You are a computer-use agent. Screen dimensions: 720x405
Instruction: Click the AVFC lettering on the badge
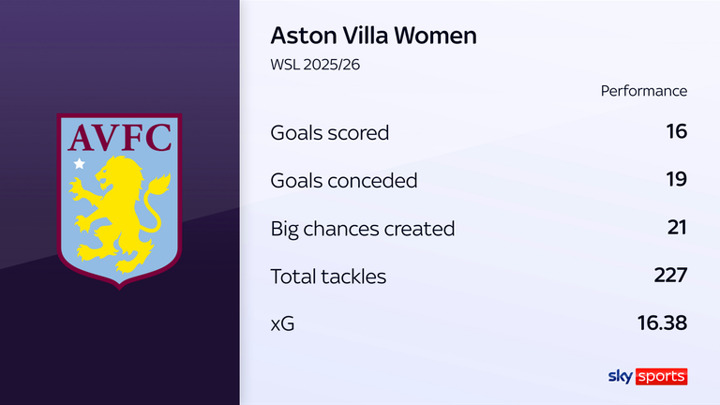119,135
